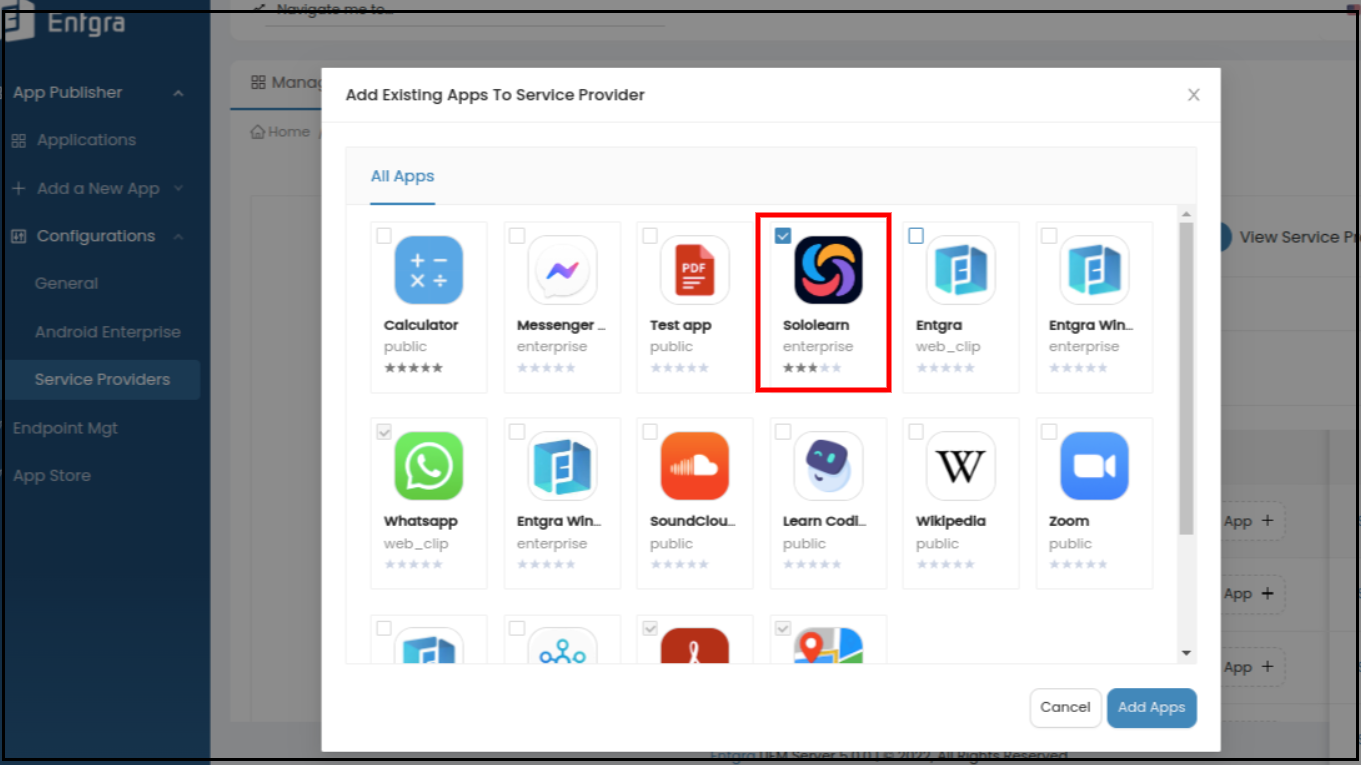1361x765 pixels.
Task: Tick the Test app checkbox
Action: click(x=650, y=236)
